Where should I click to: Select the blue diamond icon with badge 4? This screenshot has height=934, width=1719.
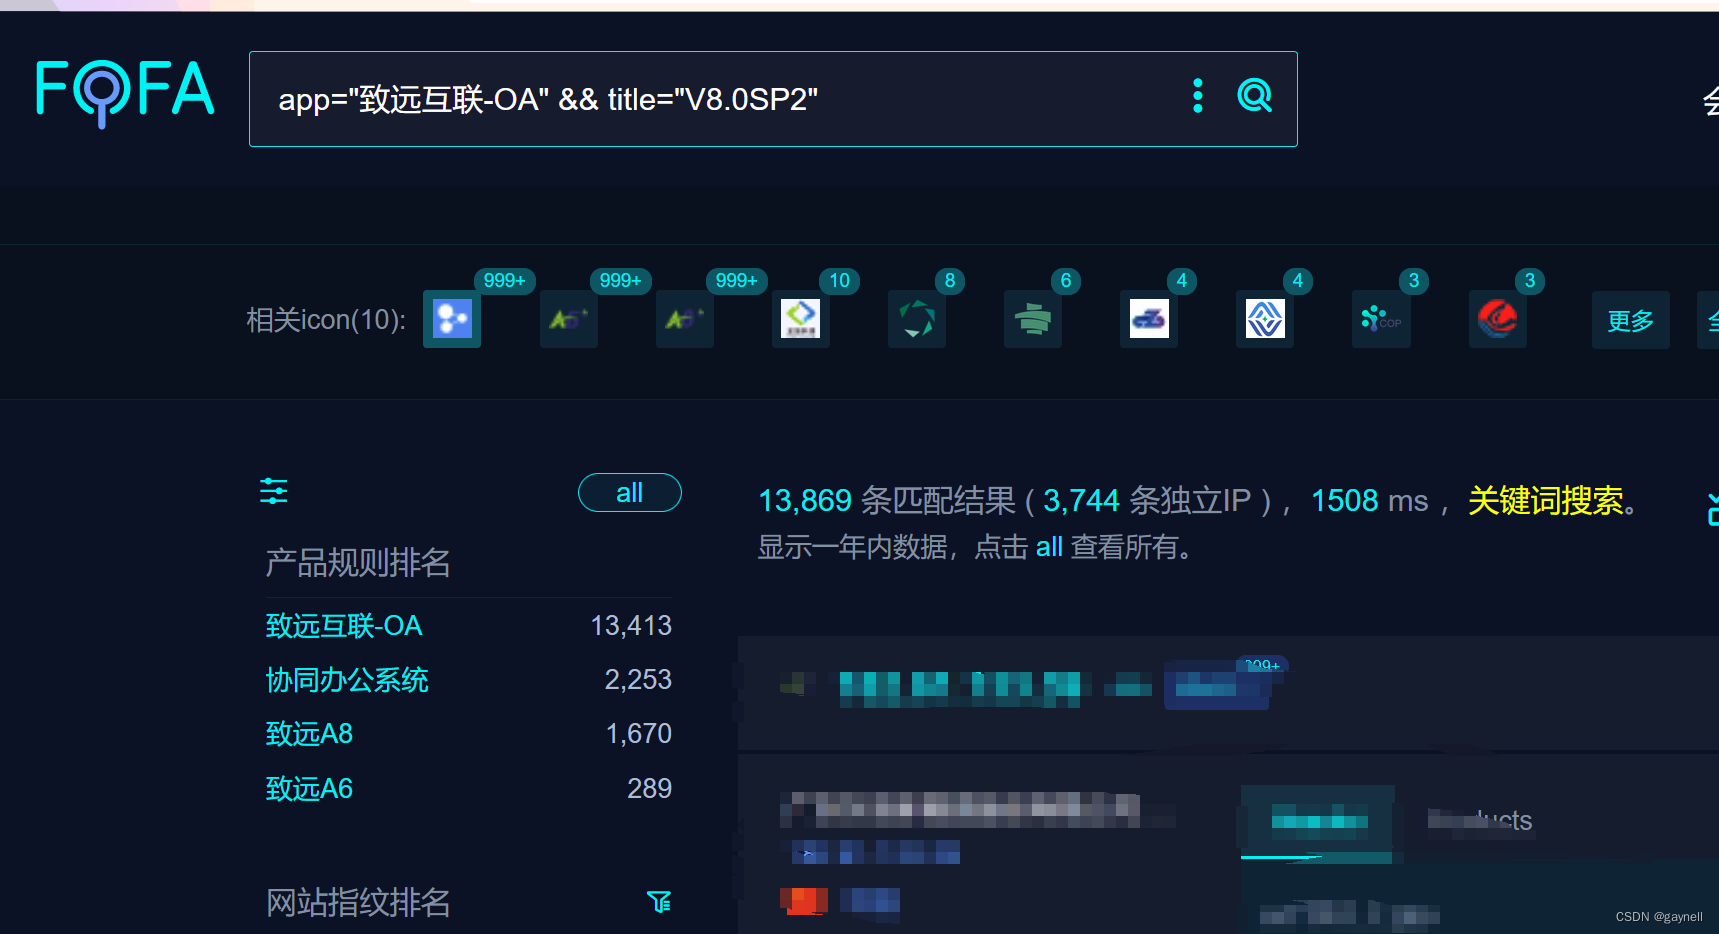tap(1265, 319)
